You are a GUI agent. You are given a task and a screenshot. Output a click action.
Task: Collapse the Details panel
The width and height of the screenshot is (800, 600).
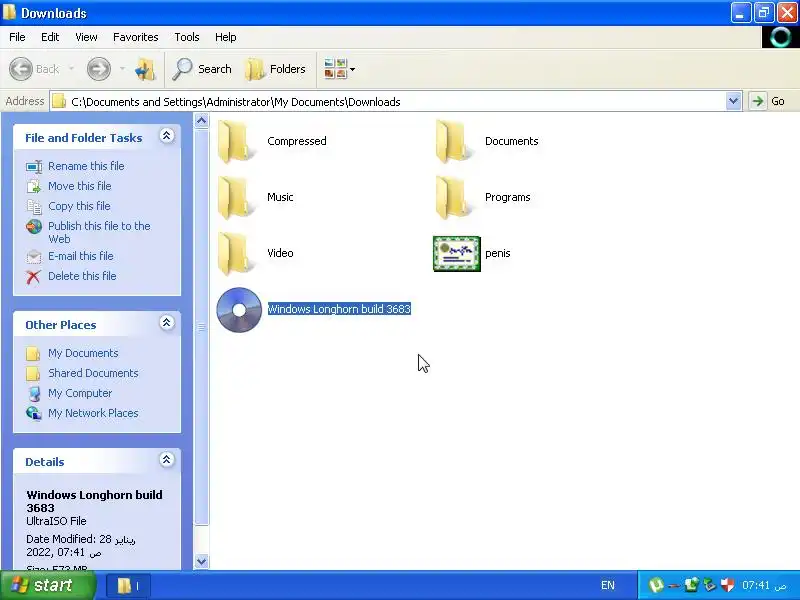pyautogui.click(x=166, y=460)
